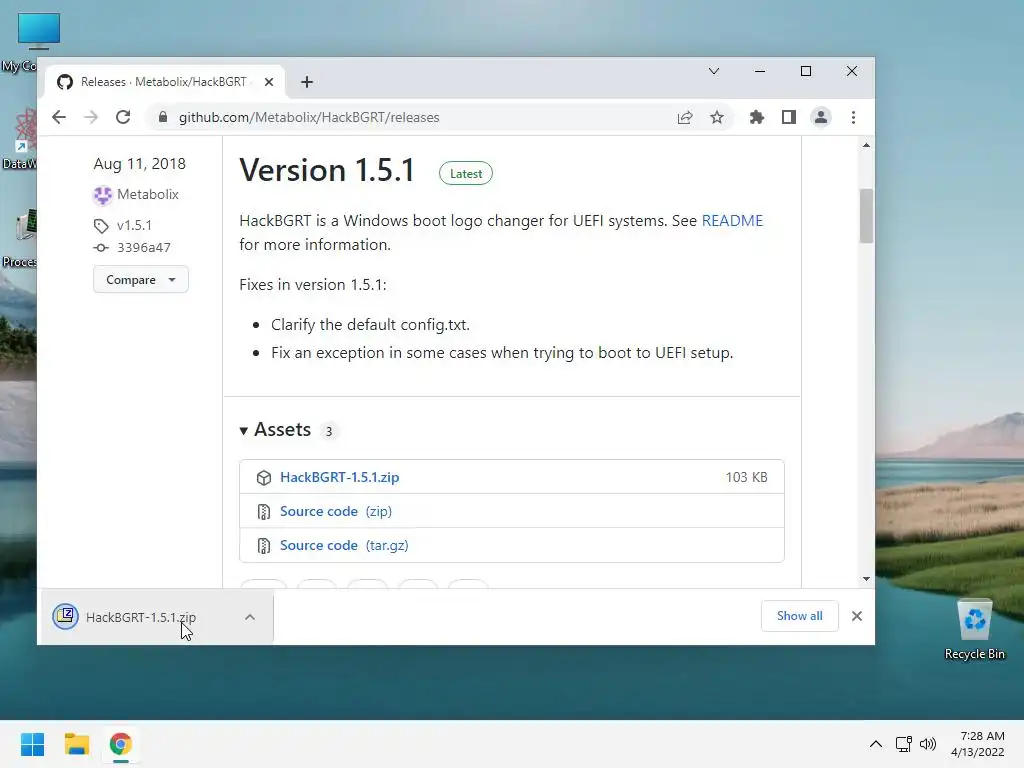The width and height of the screenshot is (1024, 768).
Task: Open File Explorer from taskbar
Action: (x=76, y=744)
